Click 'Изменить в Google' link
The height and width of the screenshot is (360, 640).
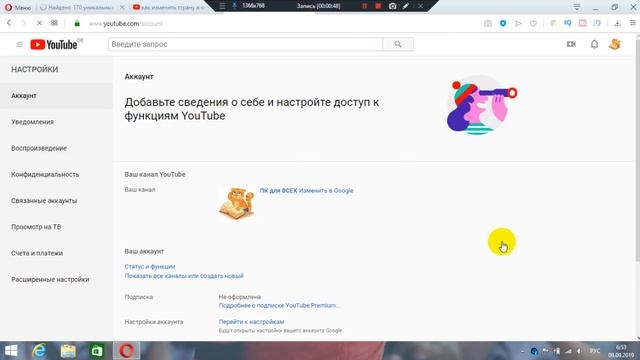326,190
